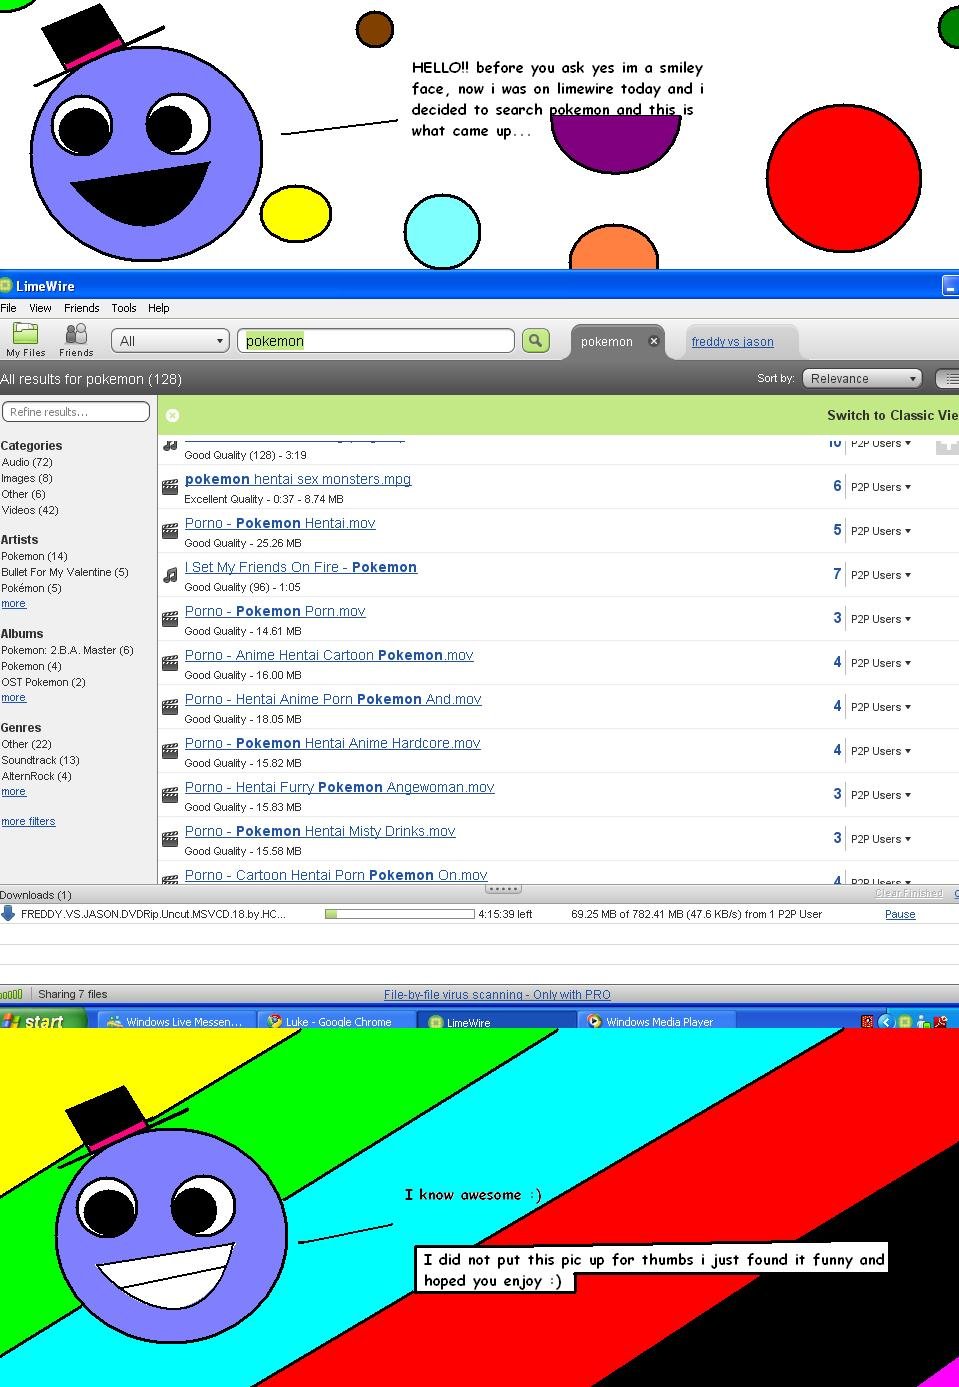The height and width of the screenshot is (1387, 959).
Task: Expand P2P Users for the 15.82 MB result
Action: pos(880,751)
